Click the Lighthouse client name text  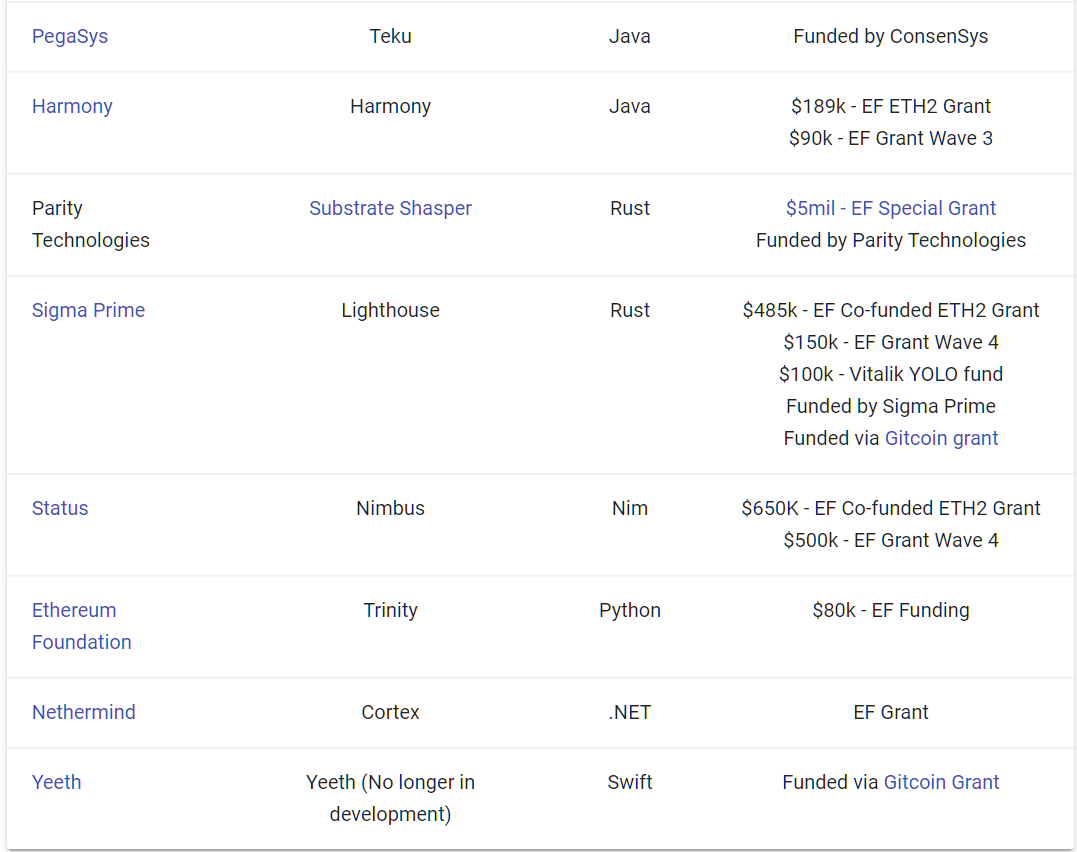[x=390, y=310]
